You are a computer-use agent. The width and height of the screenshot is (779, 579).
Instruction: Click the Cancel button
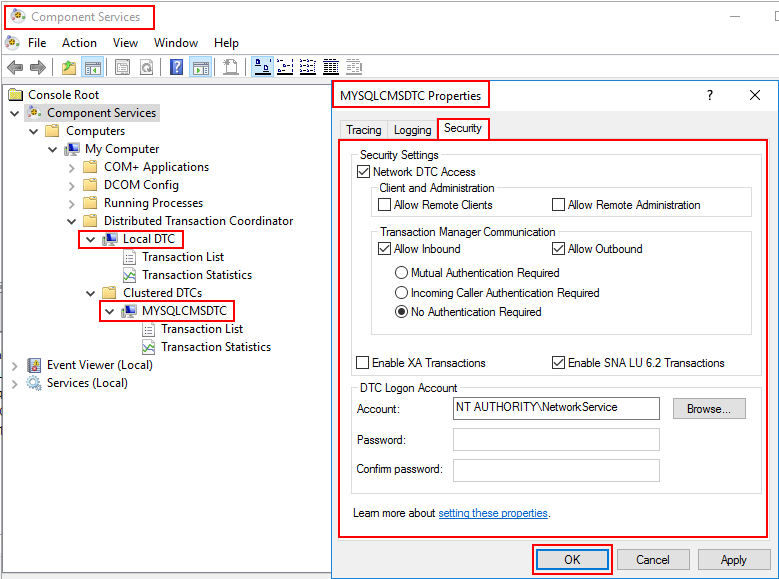[x=653, y=560]
